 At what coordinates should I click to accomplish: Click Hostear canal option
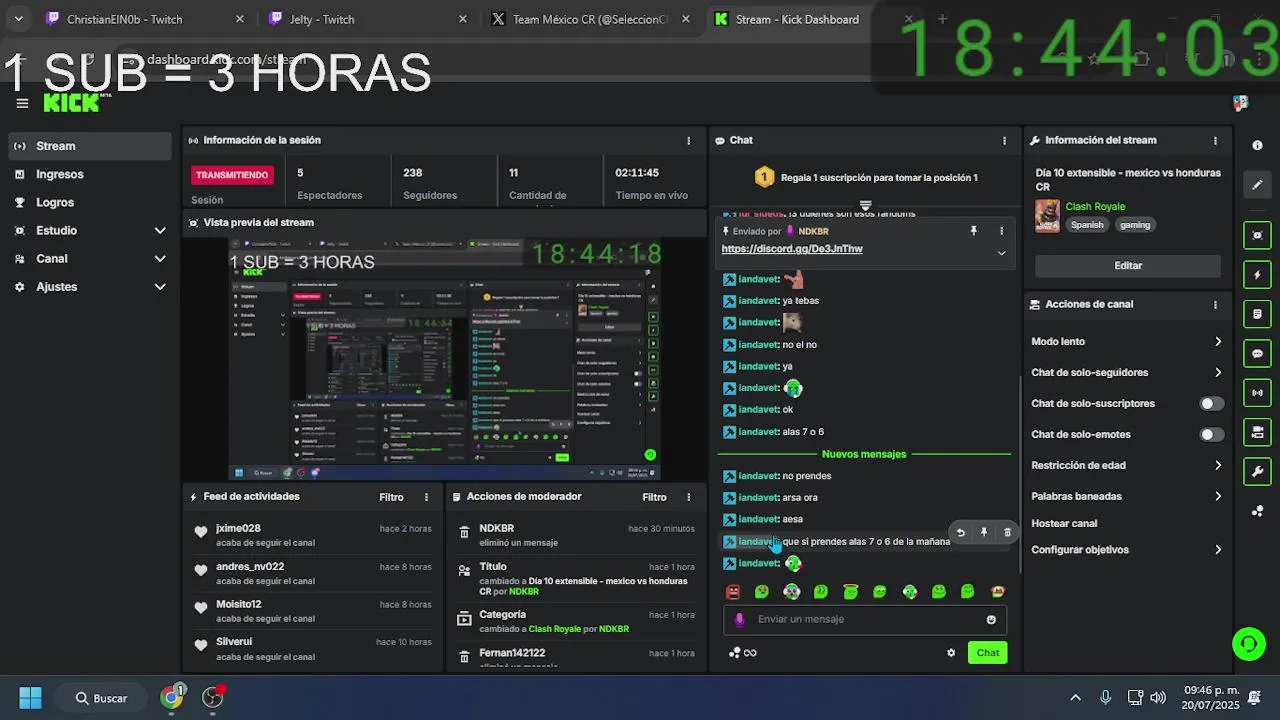coord(1064,524)
